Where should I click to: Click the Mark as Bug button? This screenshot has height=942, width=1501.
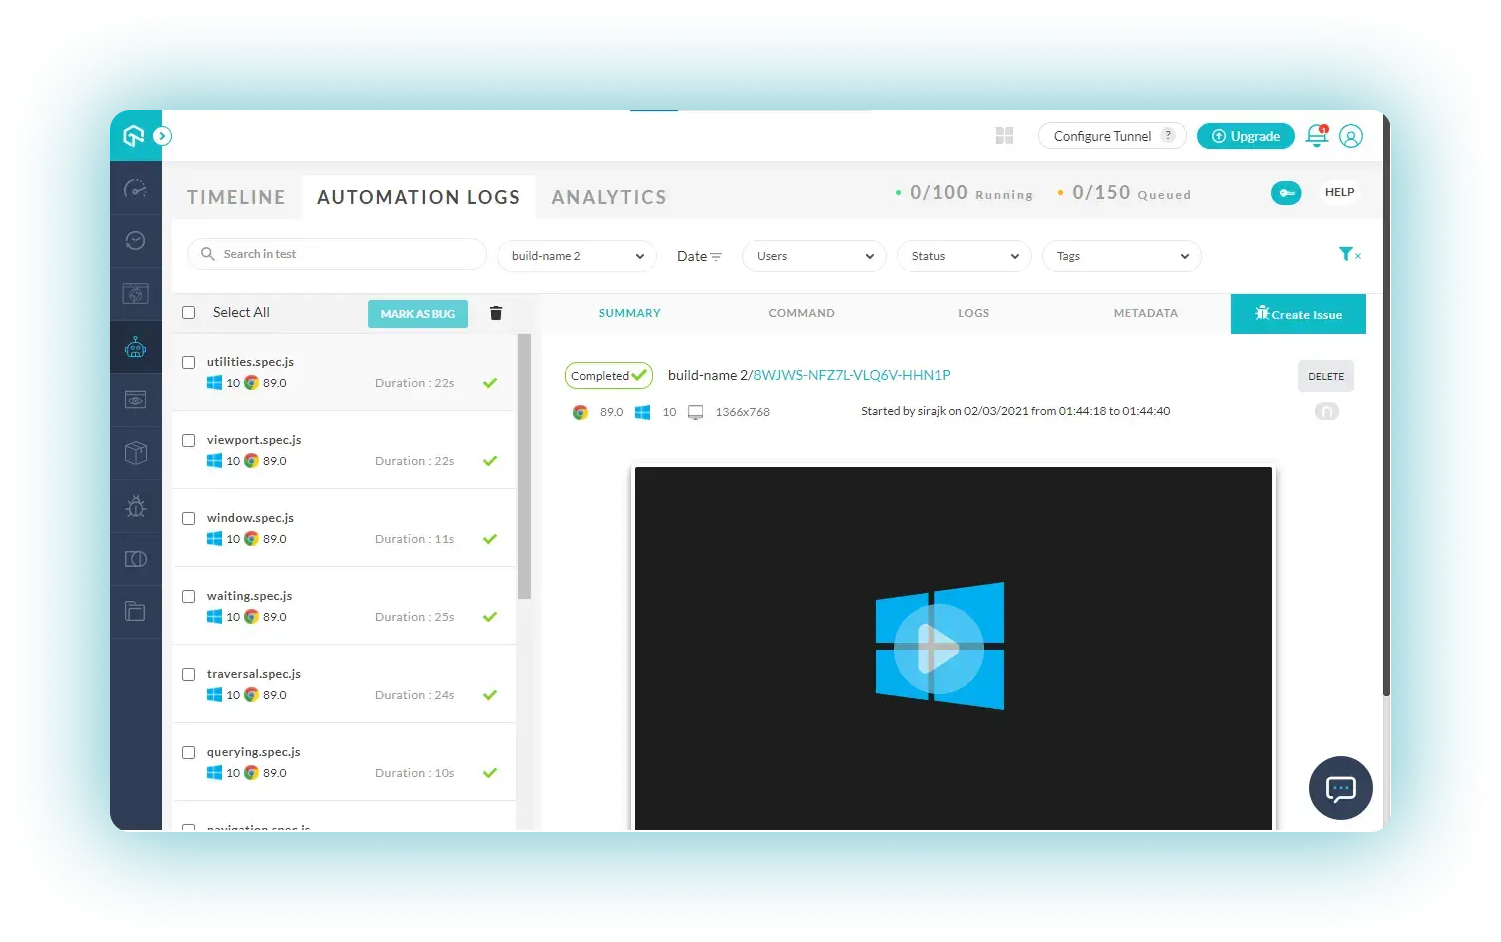point(417,314)
